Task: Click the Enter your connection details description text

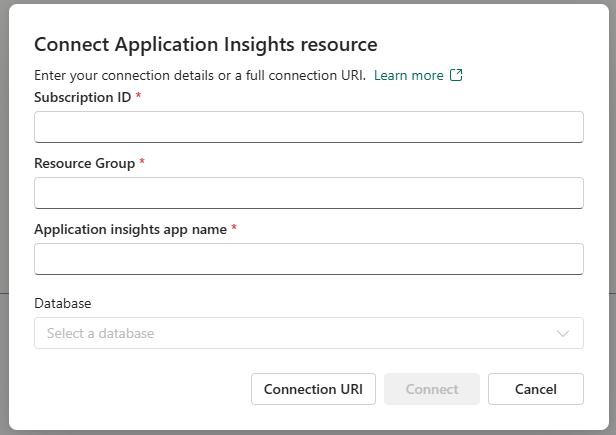Action: coord(200,76)
